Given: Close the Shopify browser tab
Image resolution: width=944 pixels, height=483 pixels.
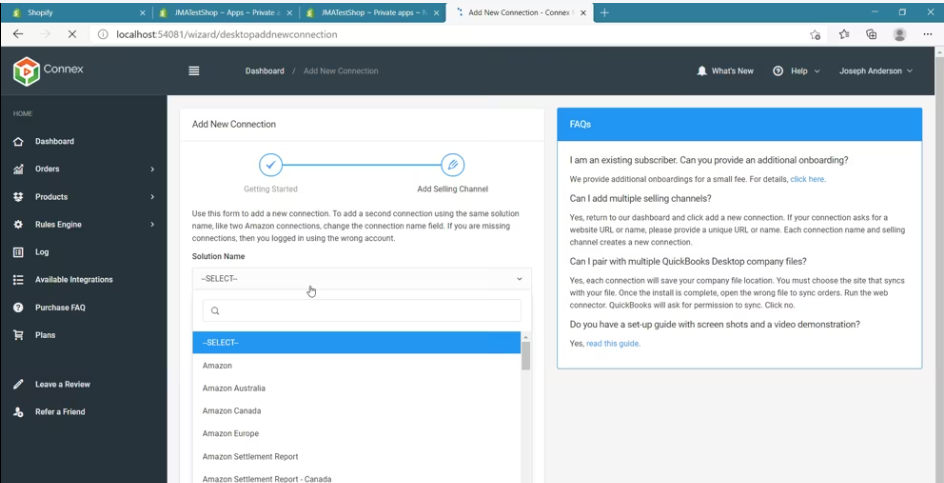Looking at the screenshot, I should click(x=142, y=13).
